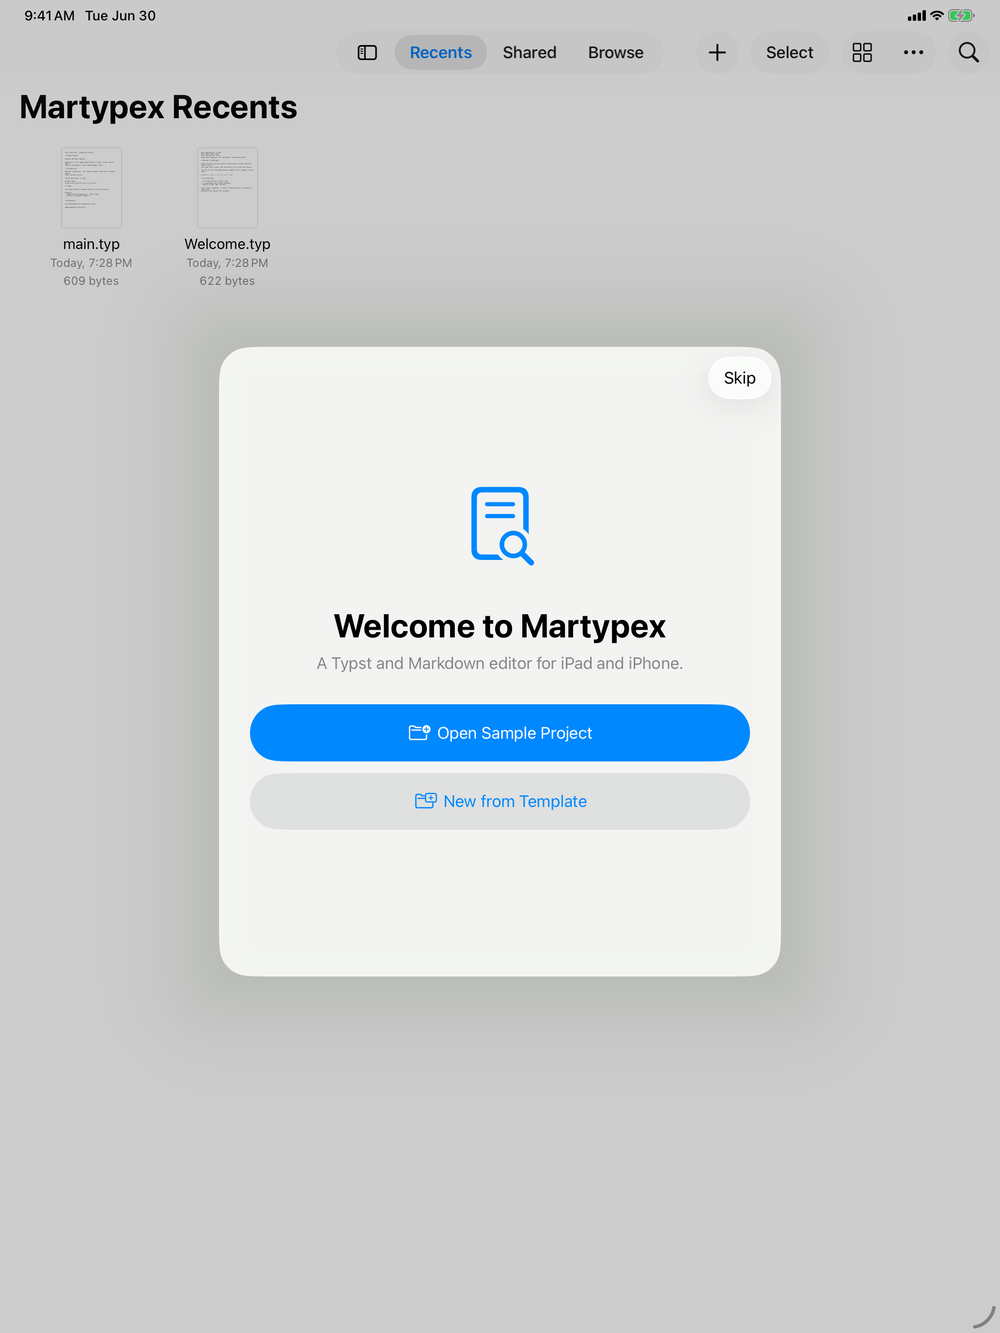Screen dimensions: 1000x1333
Task: Select the Welcome.typ file name
Action: coord(227,244)
